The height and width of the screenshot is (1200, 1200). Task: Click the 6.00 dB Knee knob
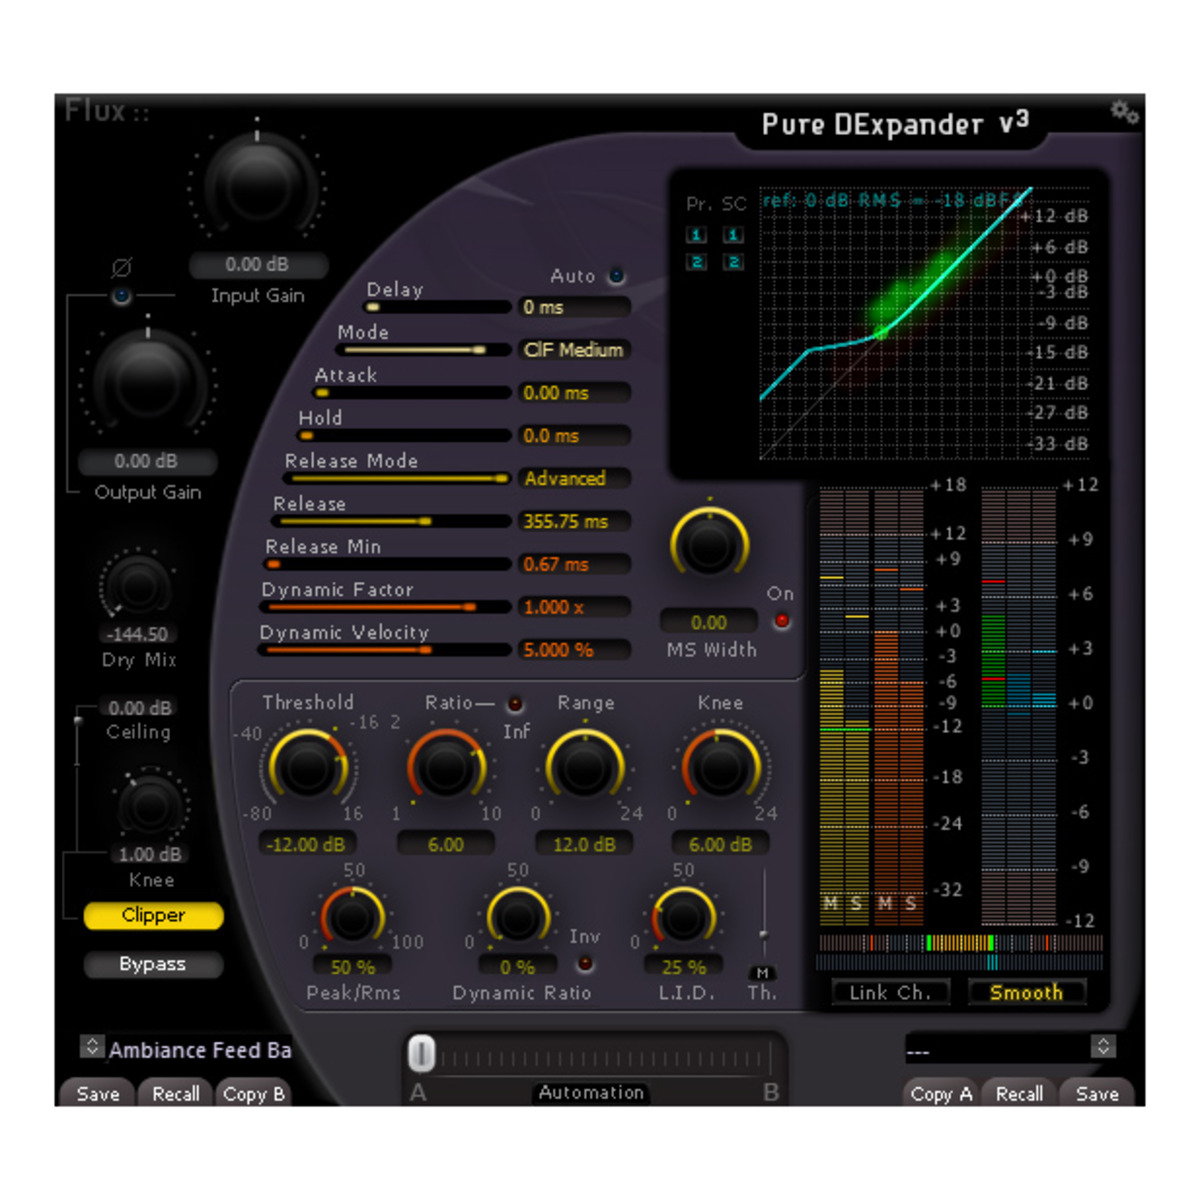720,768
